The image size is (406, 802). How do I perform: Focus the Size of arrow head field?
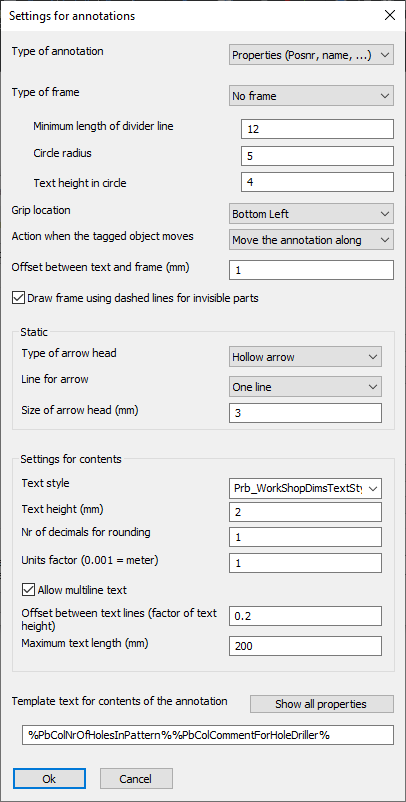click(305, 413)
